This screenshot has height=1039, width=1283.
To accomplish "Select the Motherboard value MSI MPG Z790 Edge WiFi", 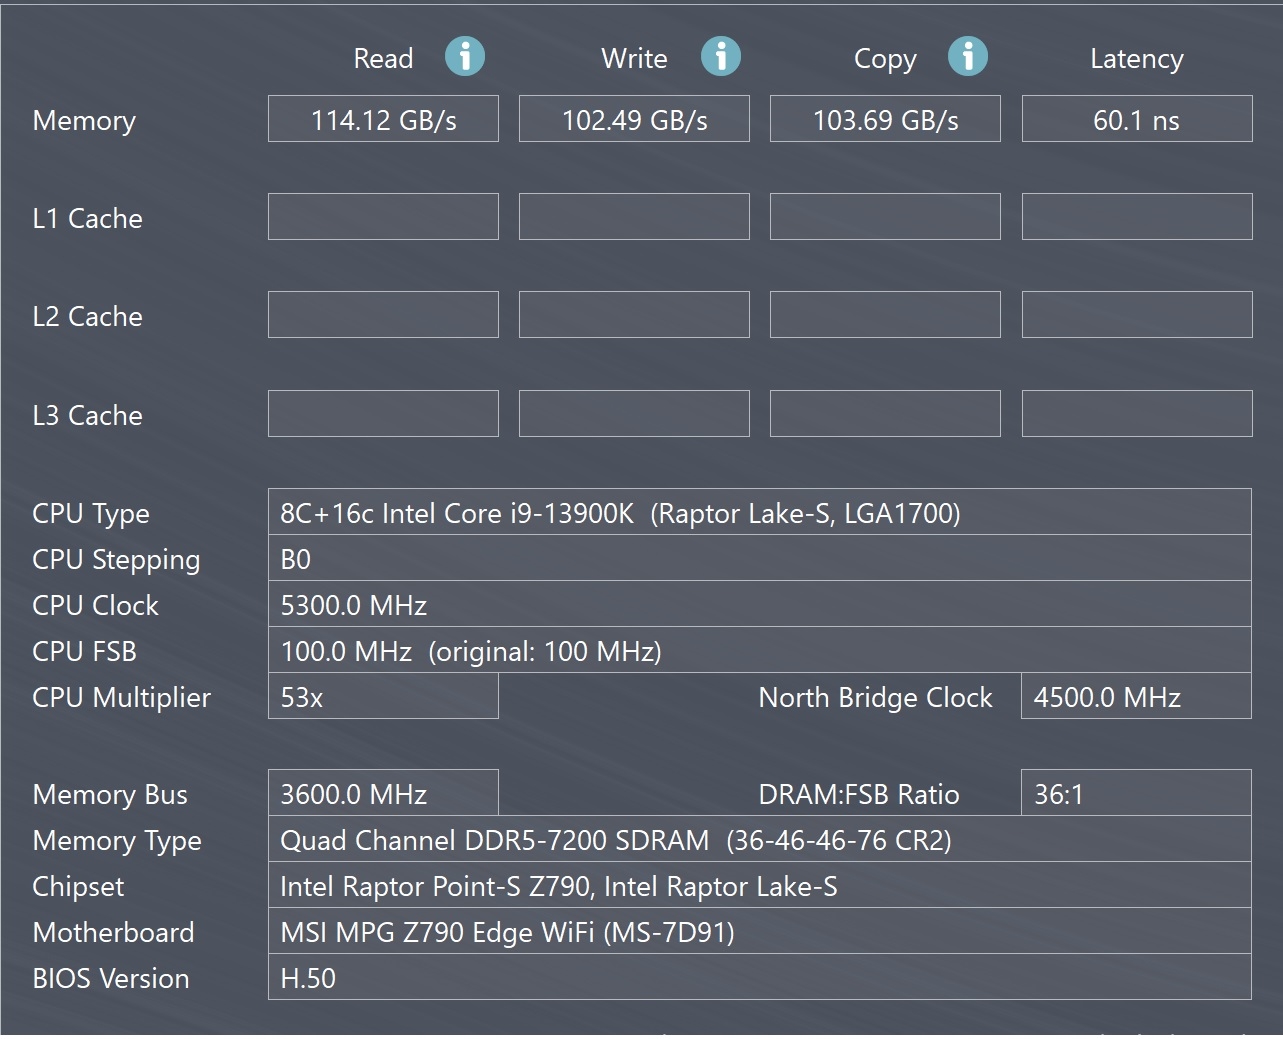I will point(760,931).
